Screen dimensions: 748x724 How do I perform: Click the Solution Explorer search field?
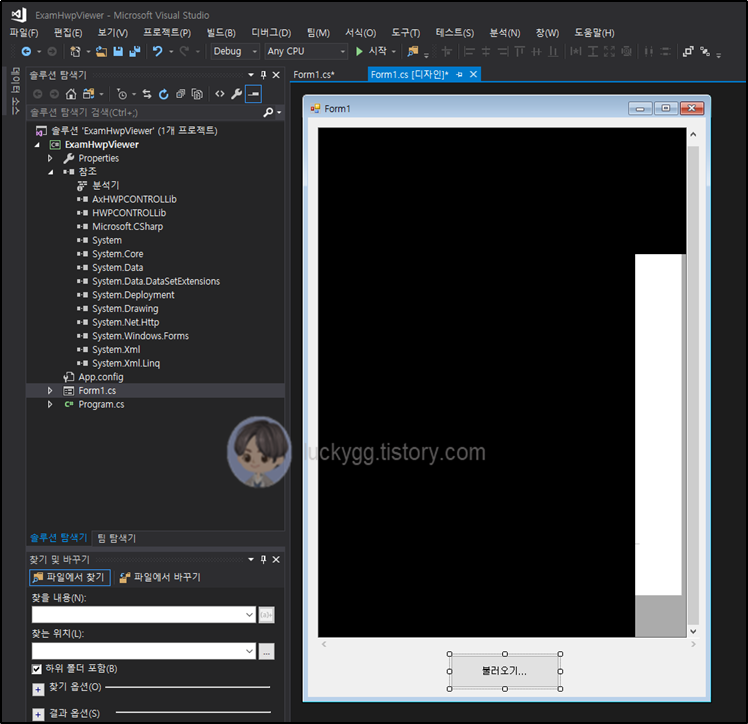click(143, 113)
